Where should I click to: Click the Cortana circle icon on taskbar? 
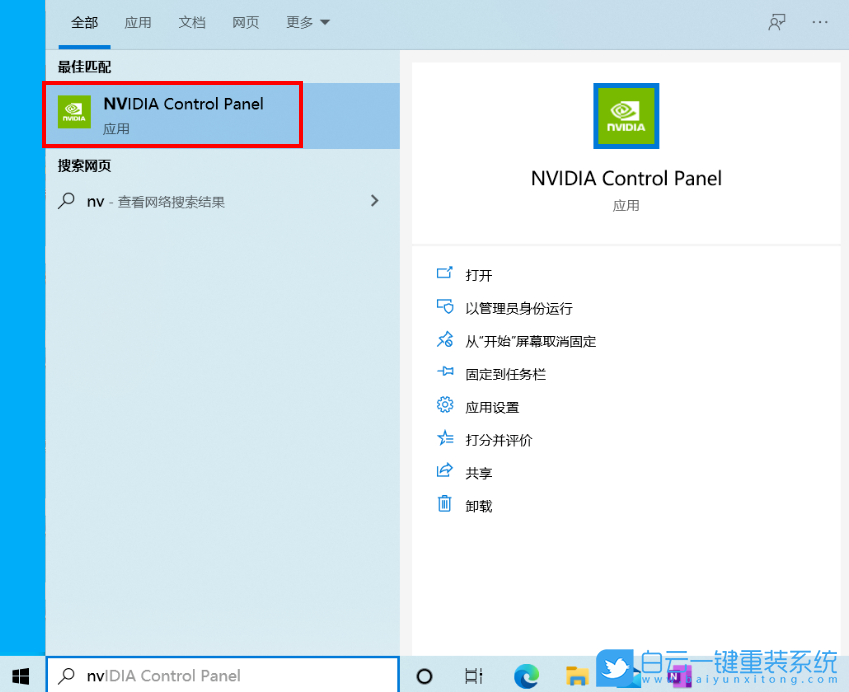point(426,675)
